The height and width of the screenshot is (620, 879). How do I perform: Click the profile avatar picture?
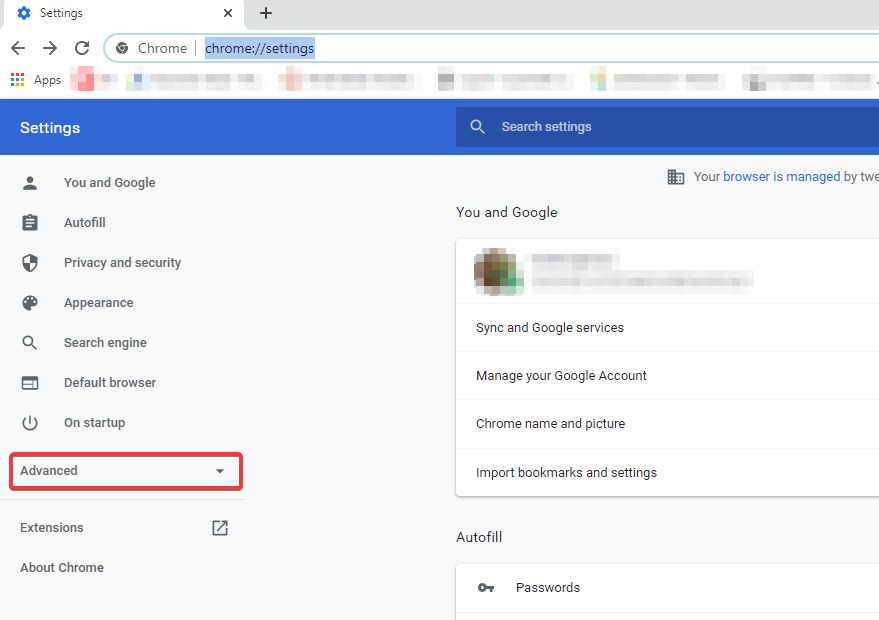pyautogui.click(x=497, y=271)
